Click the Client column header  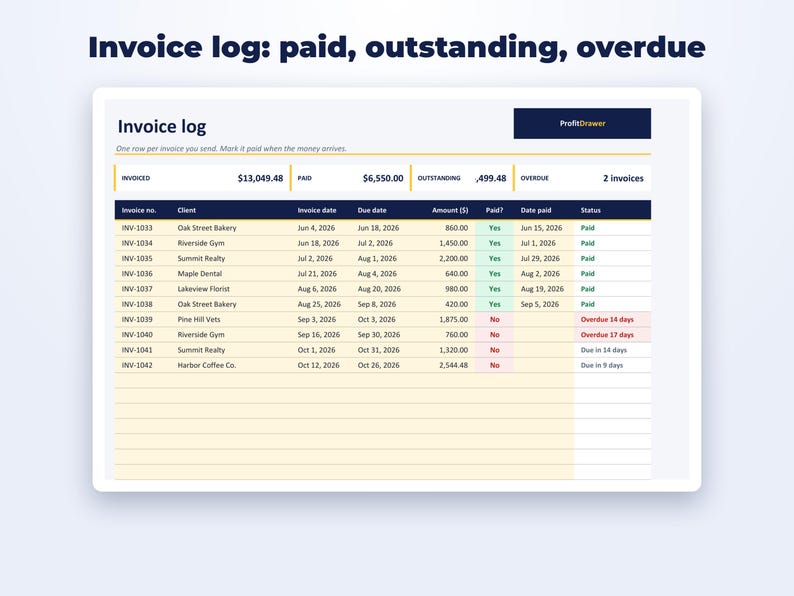186,210
